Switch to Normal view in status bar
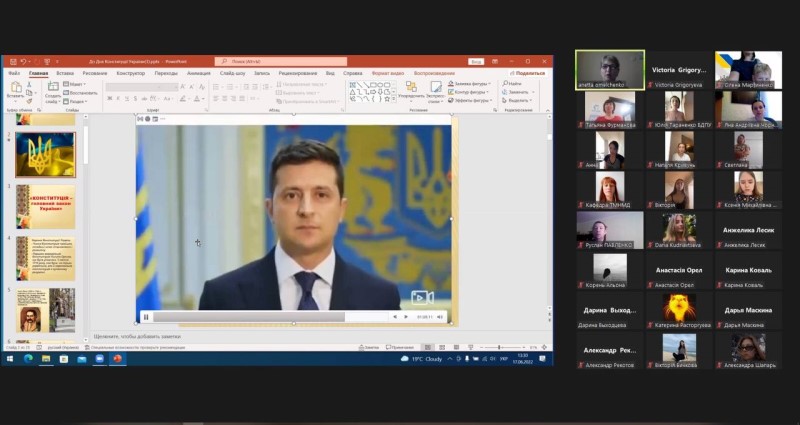The width and height of the screenshot is (800, 425). [428, 347]
